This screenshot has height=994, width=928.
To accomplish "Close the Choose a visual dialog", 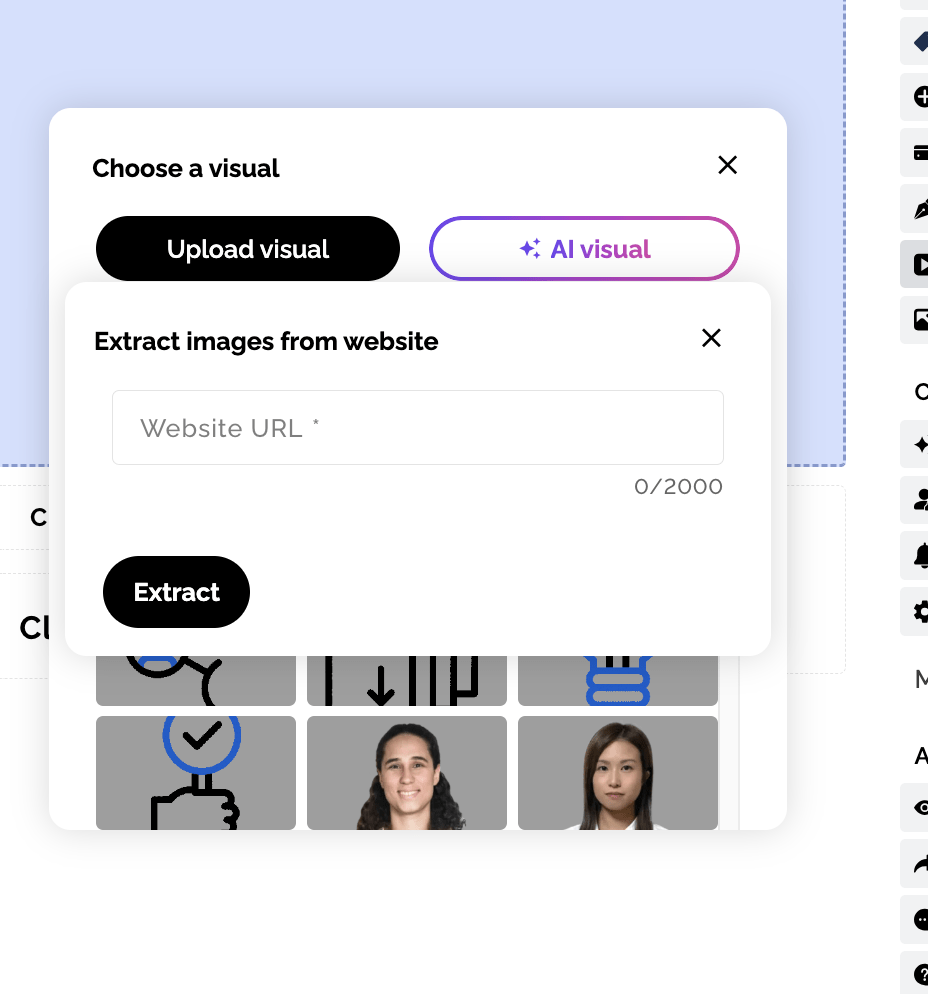I will [727, 165].
